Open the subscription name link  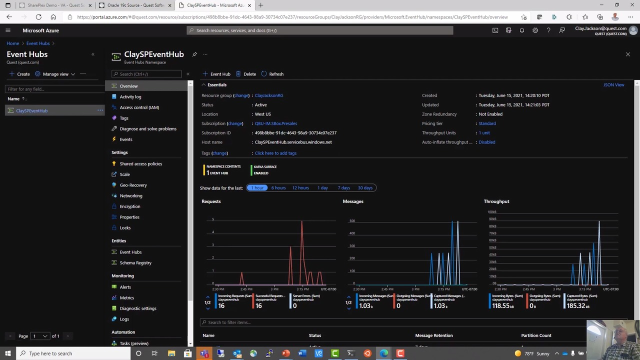coord(276,123)
